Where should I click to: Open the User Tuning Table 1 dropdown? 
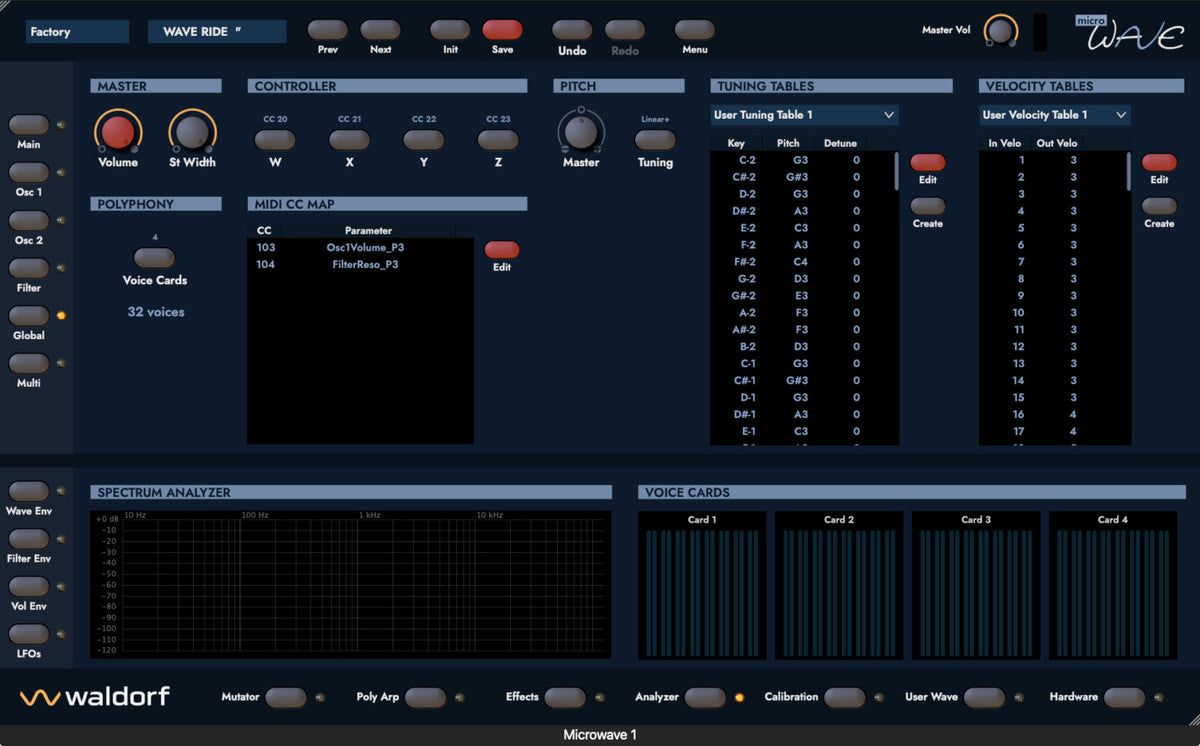point(804,115)
